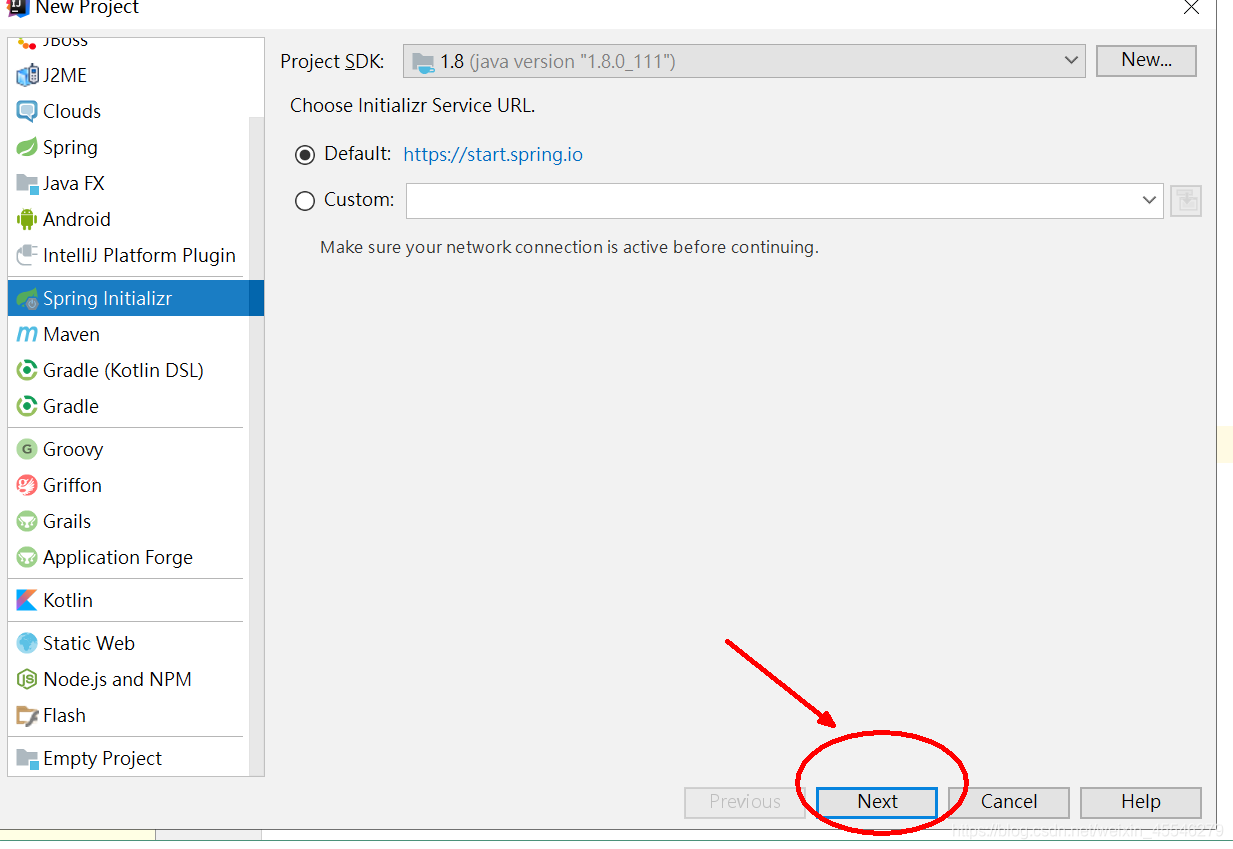
Task: Click the JBoss icon at list top
Action: point(27,43)
